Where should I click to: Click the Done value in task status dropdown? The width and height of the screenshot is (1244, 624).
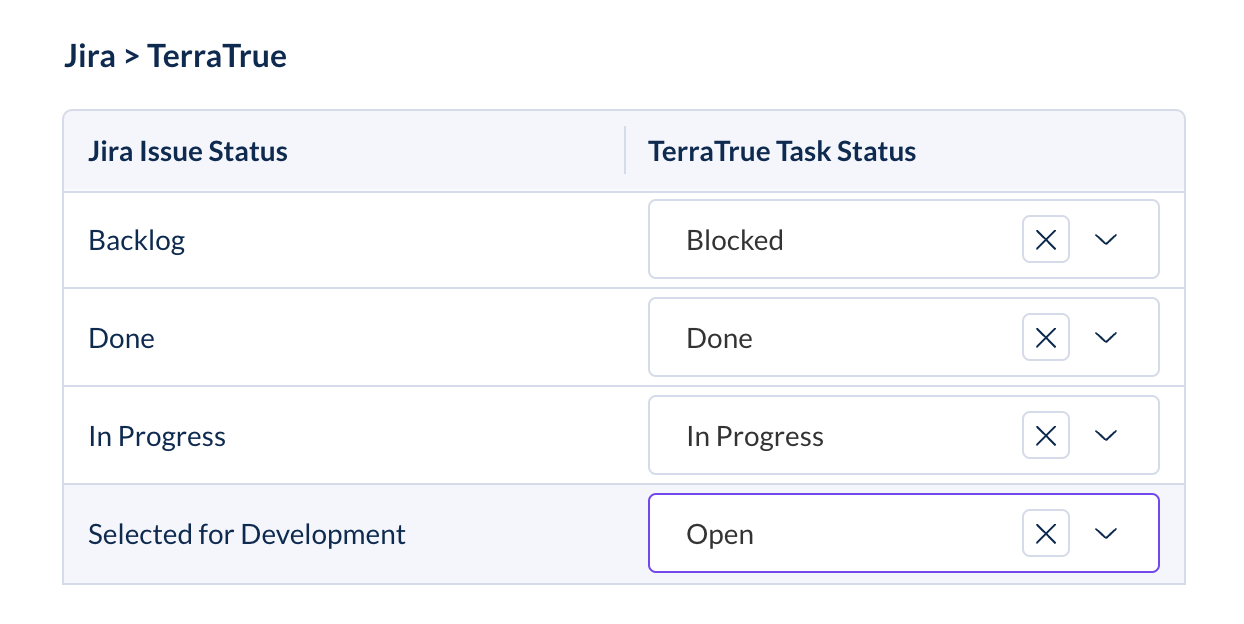(719, 338)
